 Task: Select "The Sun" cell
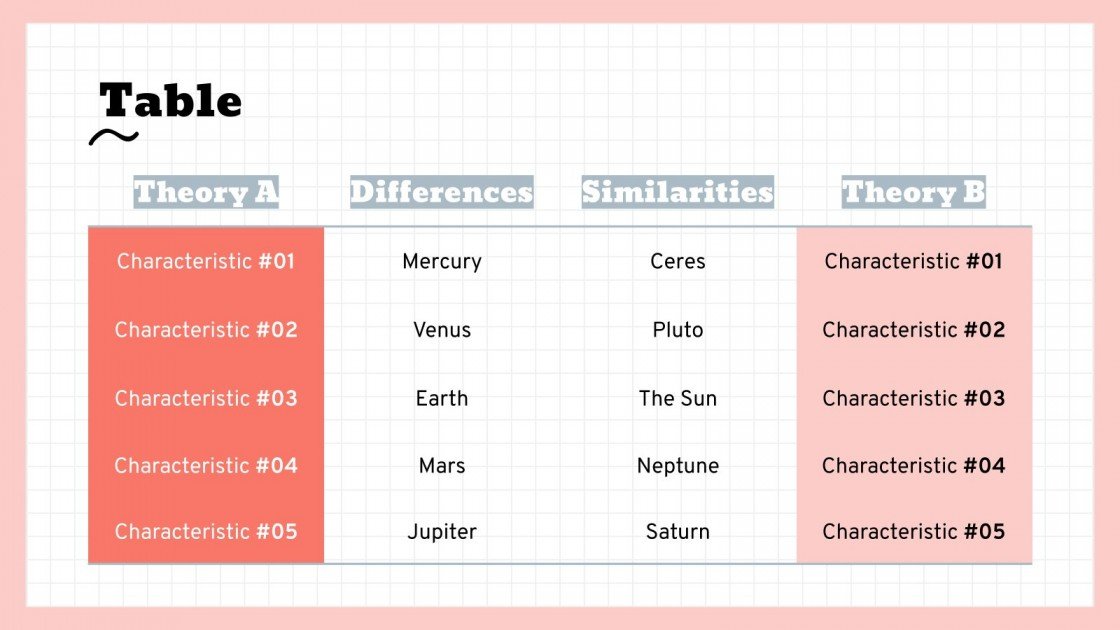pos(678,398)
